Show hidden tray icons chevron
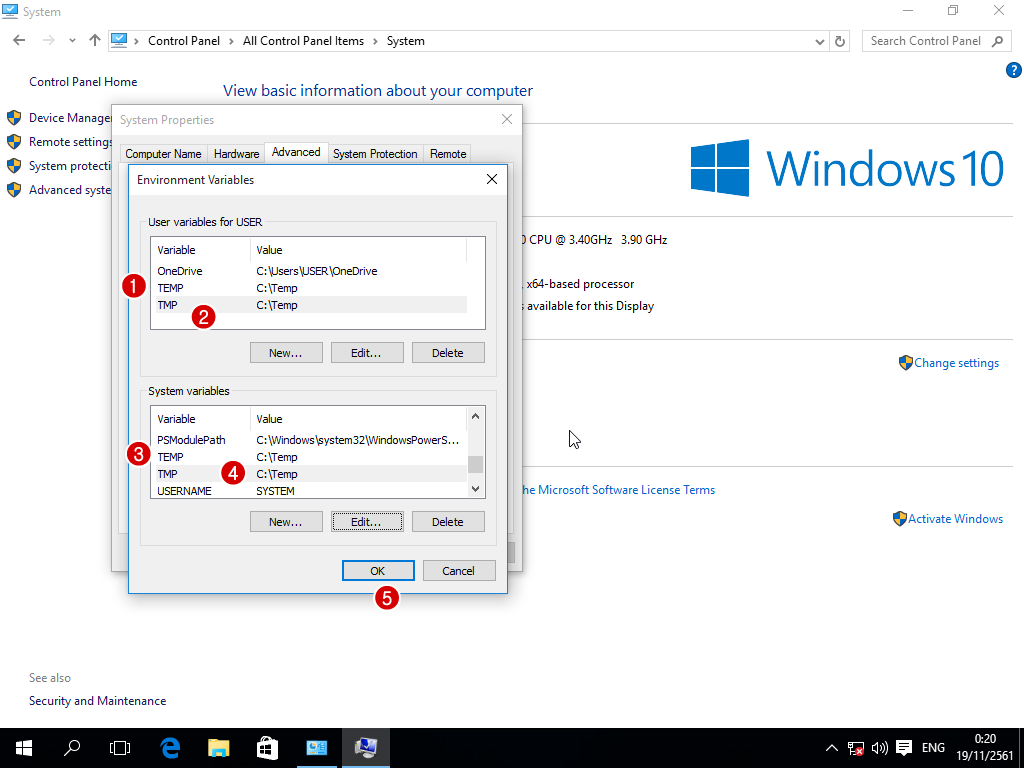Screen dimensions: 1024x768 (x=831, y=748)
